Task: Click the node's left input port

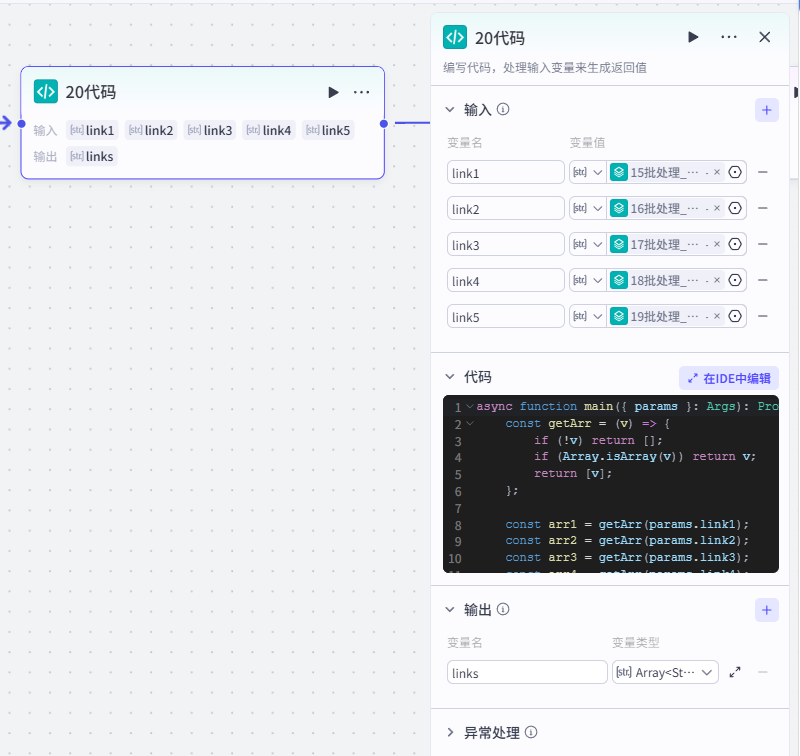Action: coord(21,123)
